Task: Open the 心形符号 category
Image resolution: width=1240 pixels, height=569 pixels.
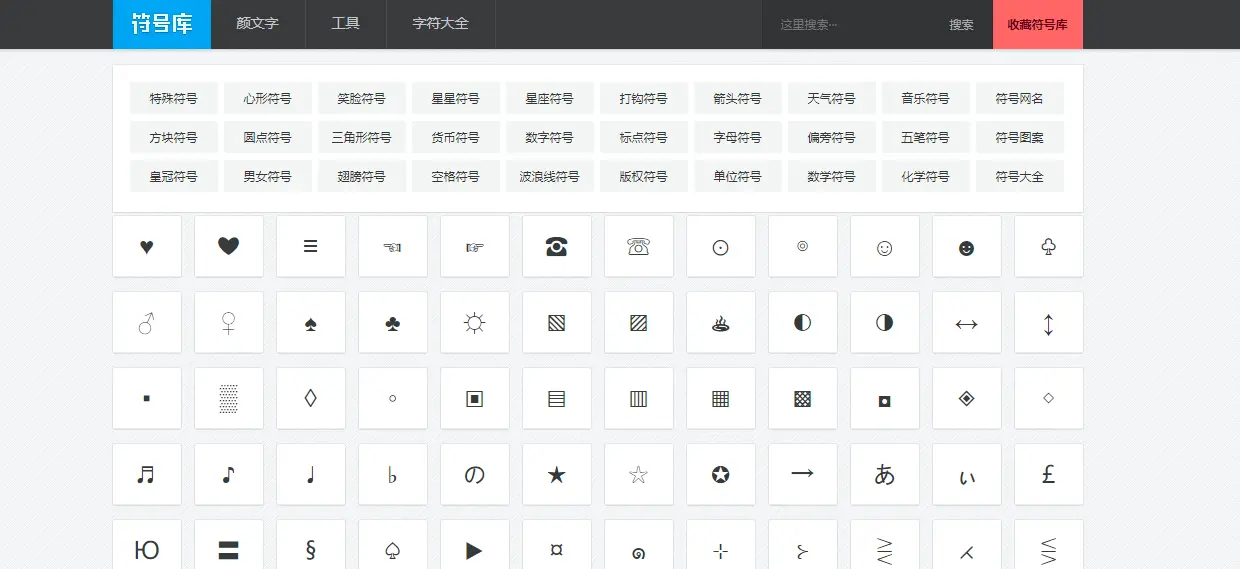Action: pos(268,98)
